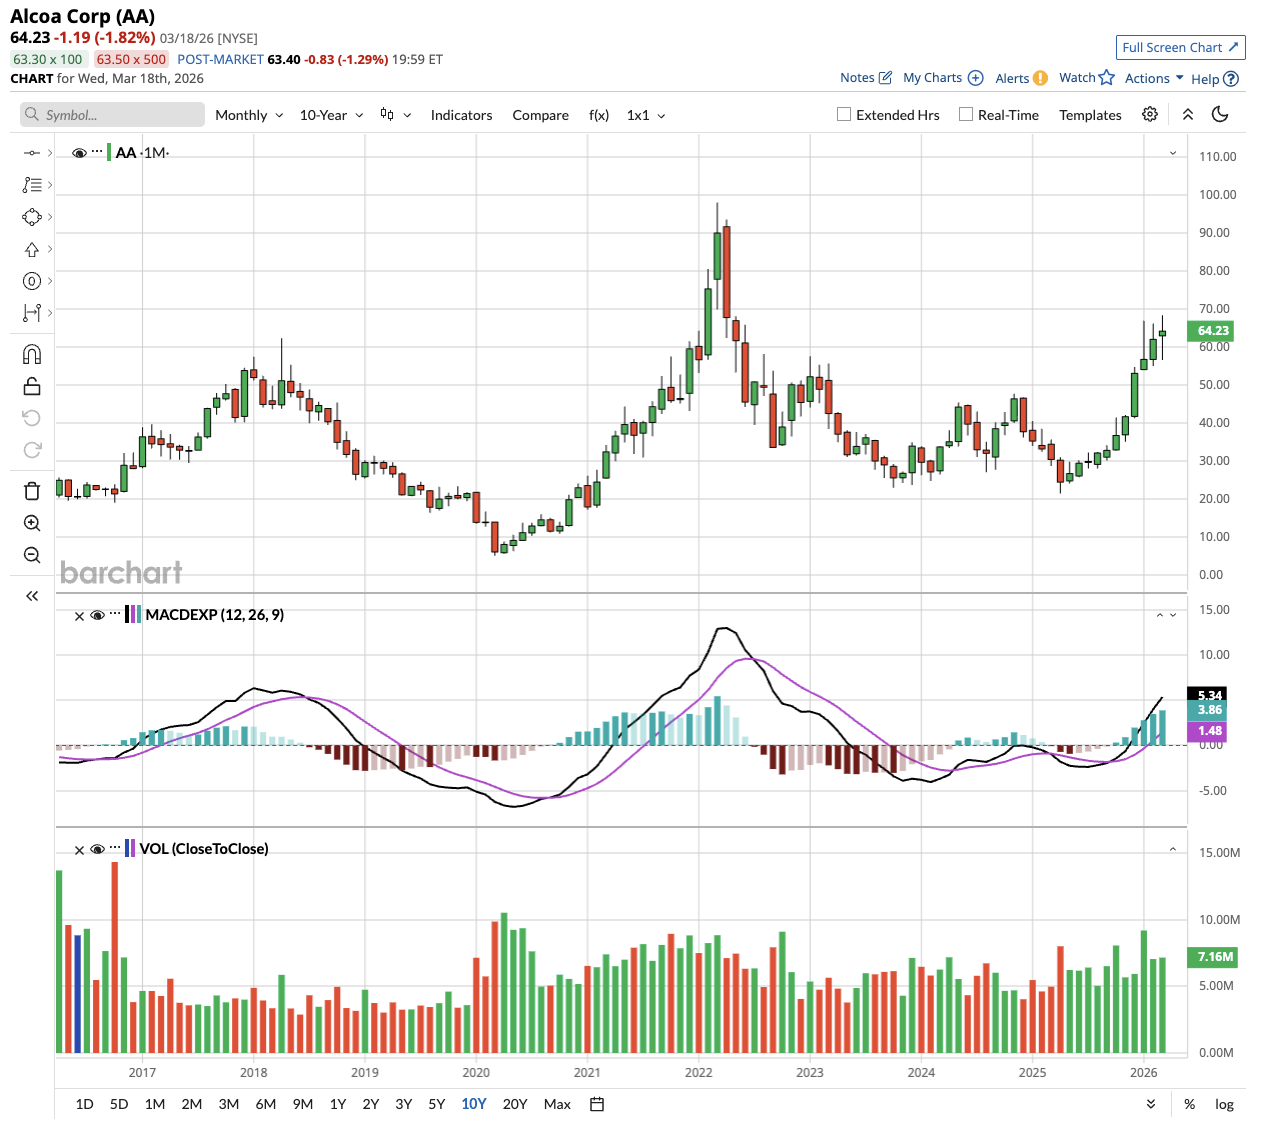Click the Symbol search field
The width and height of the screenshot is (1262, 1134).
(112, 115)
